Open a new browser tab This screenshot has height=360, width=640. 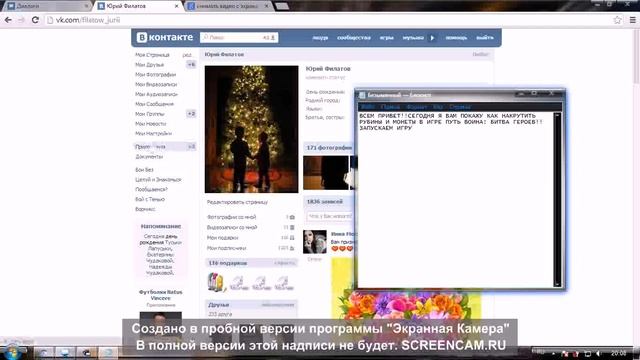(x=282, y=6)
